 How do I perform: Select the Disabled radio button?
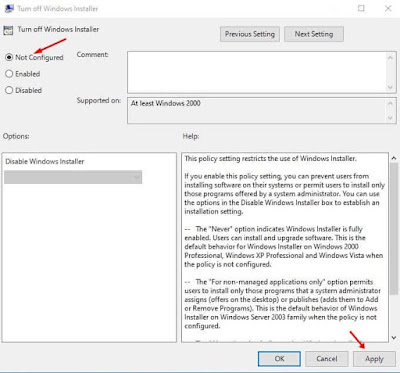9,90
